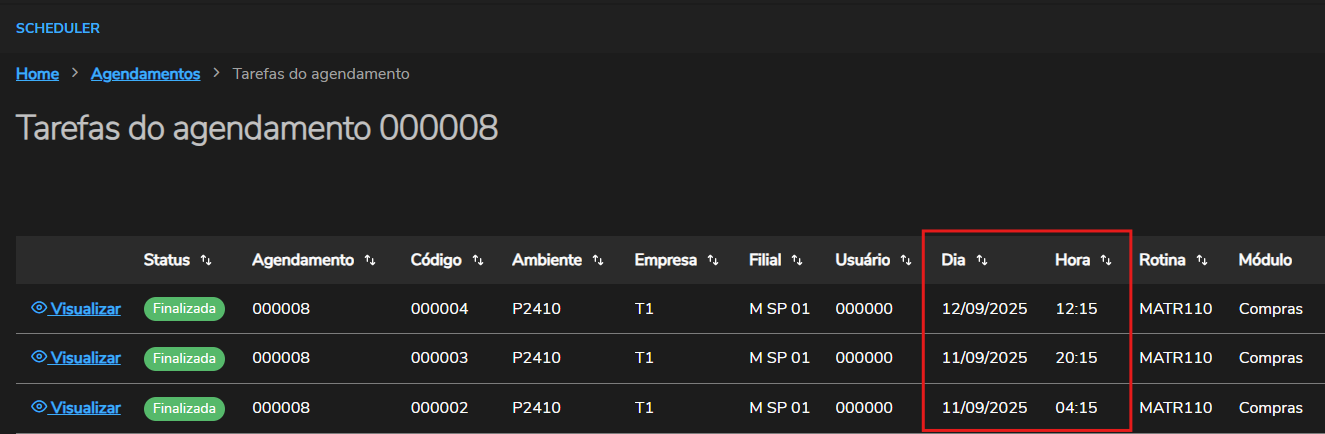This screenshot has width=1325, height=434.
Task: Click the eye icon for task 000004
Action: 39,309
